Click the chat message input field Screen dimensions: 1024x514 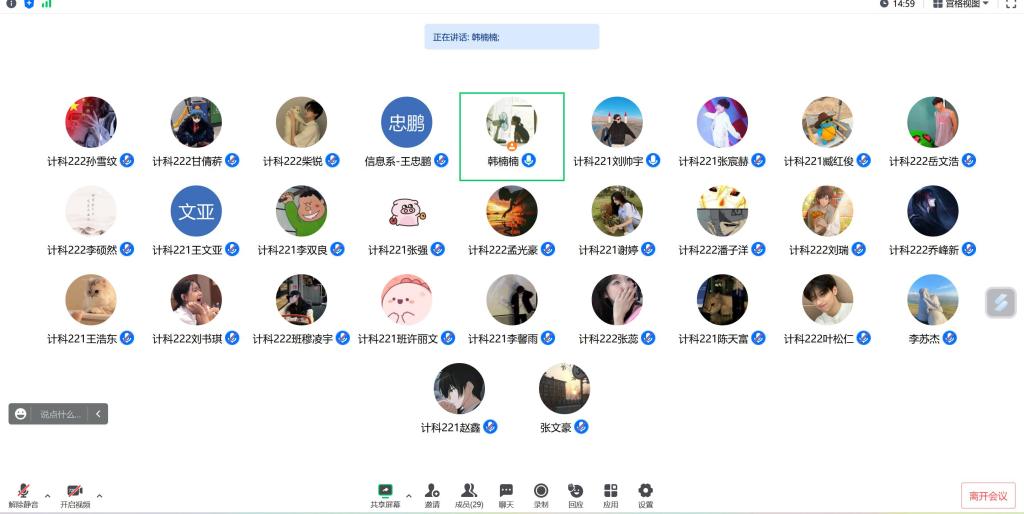point(60,414)
